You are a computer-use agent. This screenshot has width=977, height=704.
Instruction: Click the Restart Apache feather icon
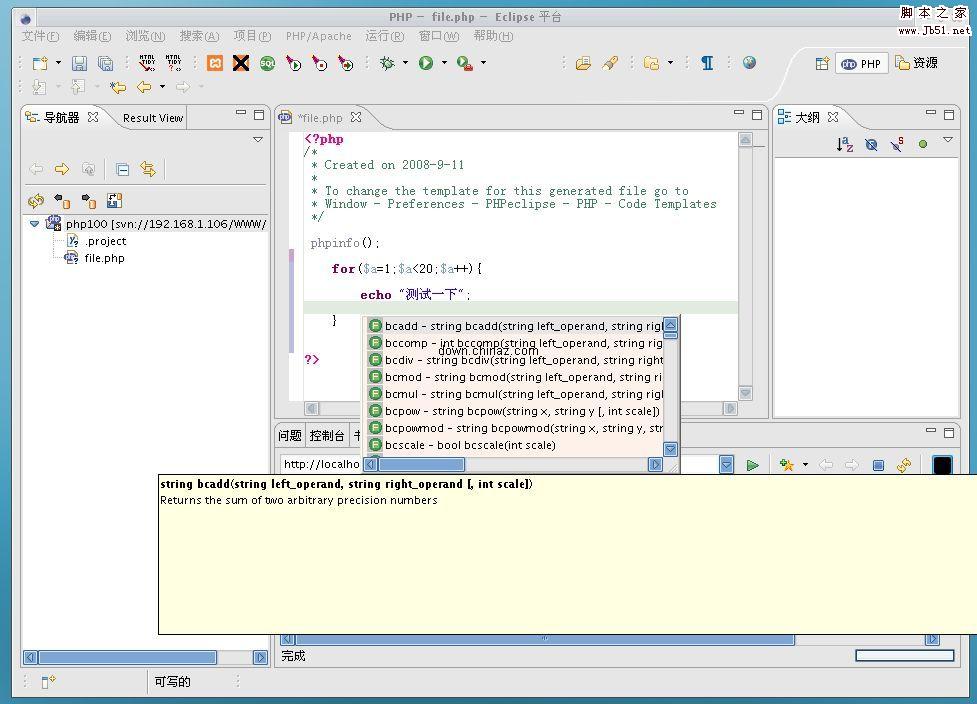point(345,63)
